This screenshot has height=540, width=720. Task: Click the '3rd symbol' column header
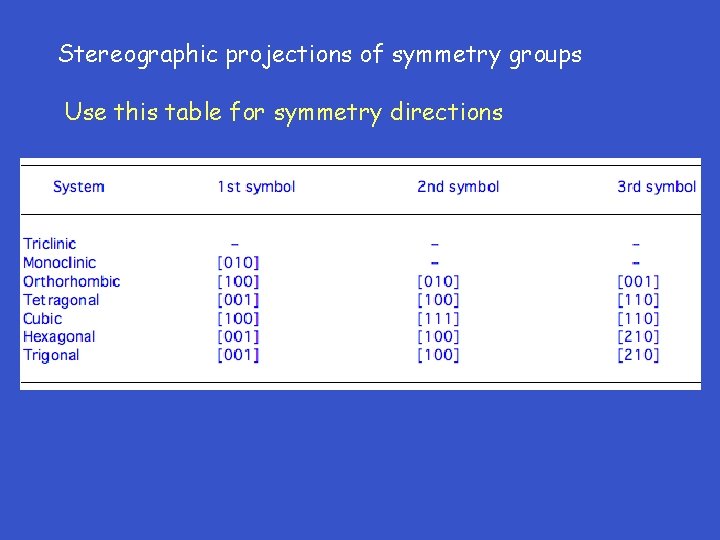pyautogui.click(x=657, y=187)
